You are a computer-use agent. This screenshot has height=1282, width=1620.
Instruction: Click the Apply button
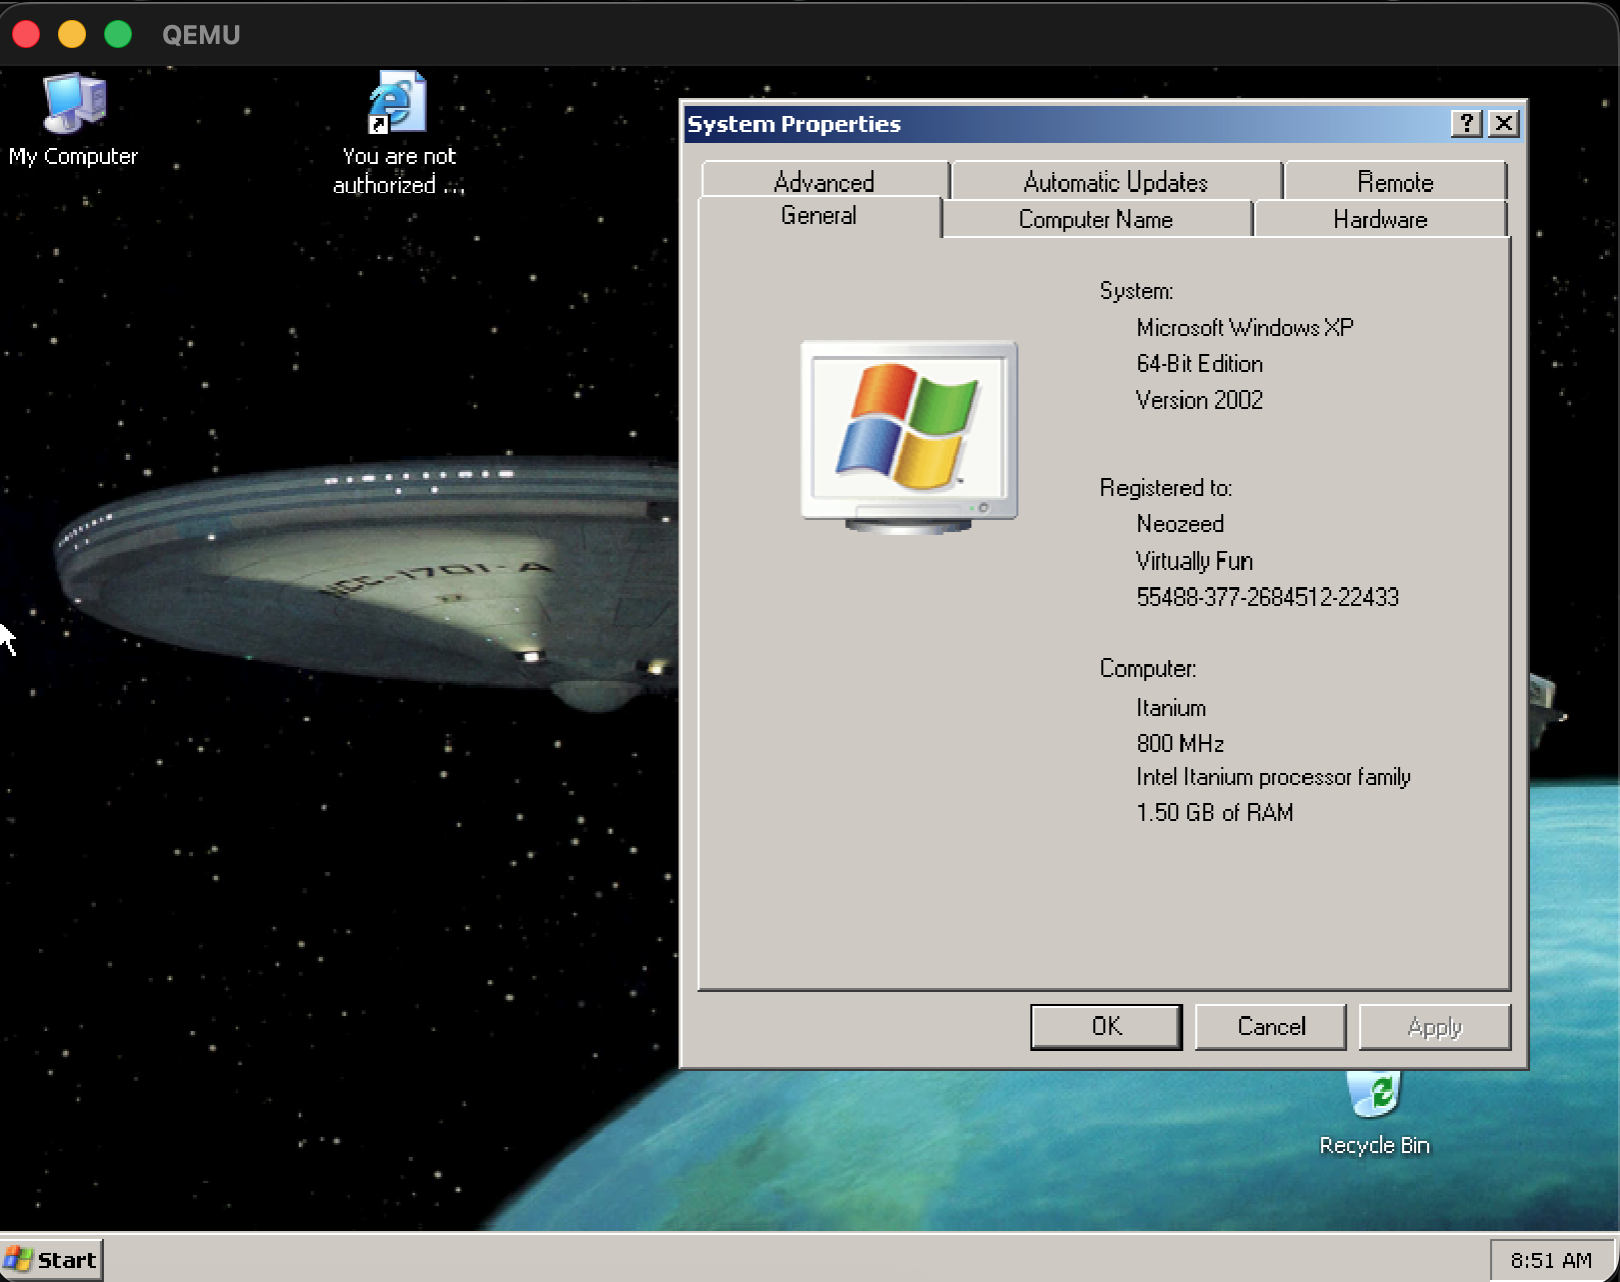click(1435, 1027)
